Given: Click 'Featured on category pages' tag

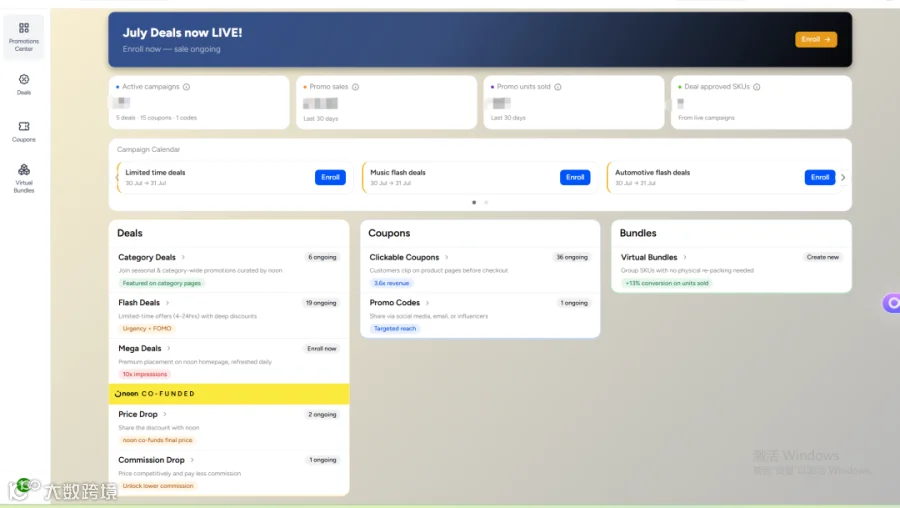Looking at the screenshot, I should coord(161,283).
